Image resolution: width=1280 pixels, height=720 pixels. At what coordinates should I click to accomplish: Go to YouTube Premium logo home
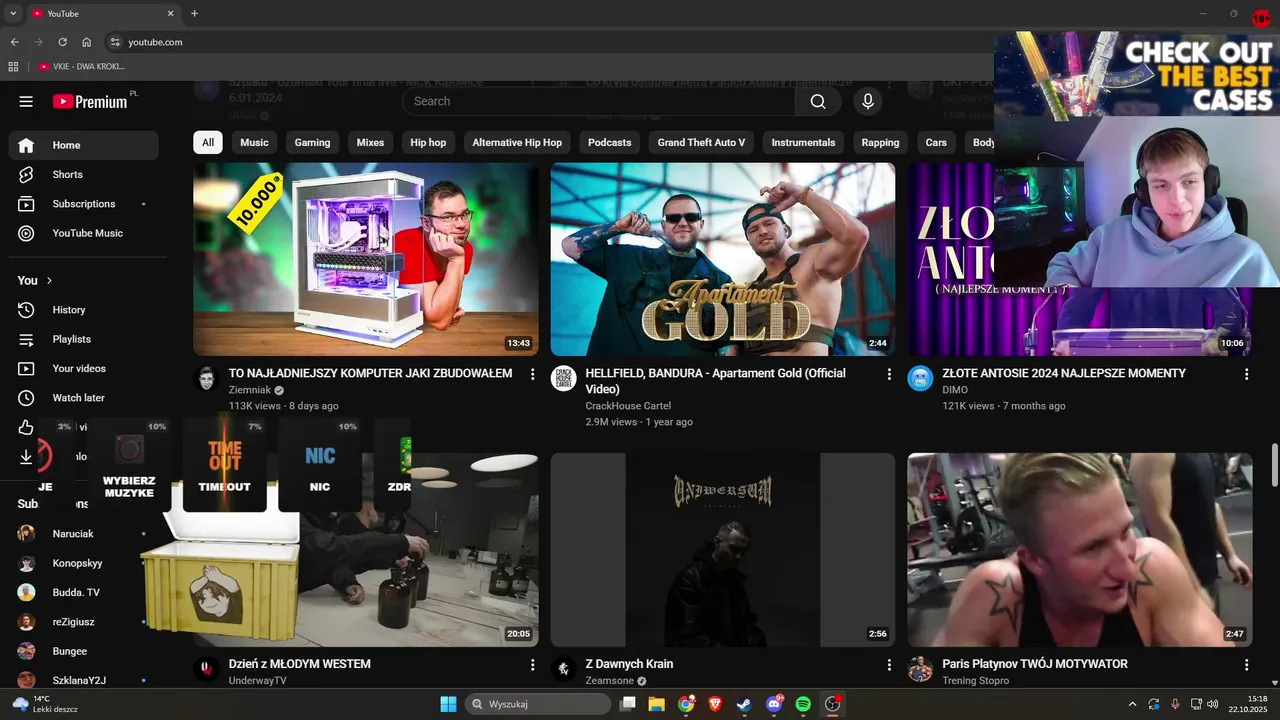point(90,101)
